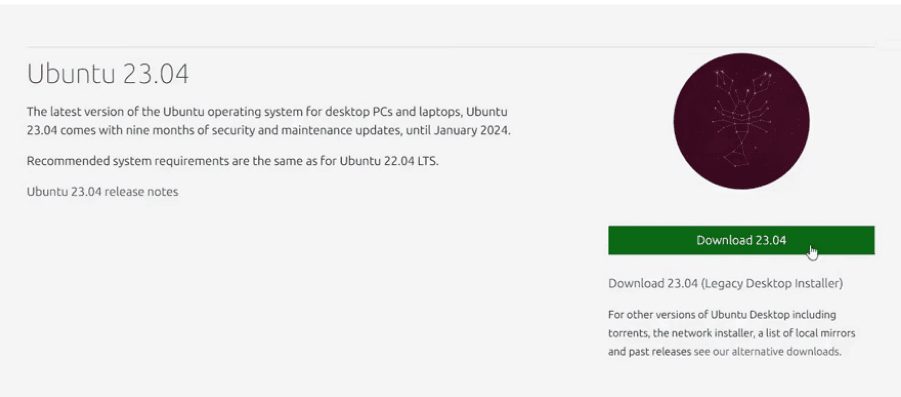Click the 'network installer' phrase
901x397 pixels.
710,333
